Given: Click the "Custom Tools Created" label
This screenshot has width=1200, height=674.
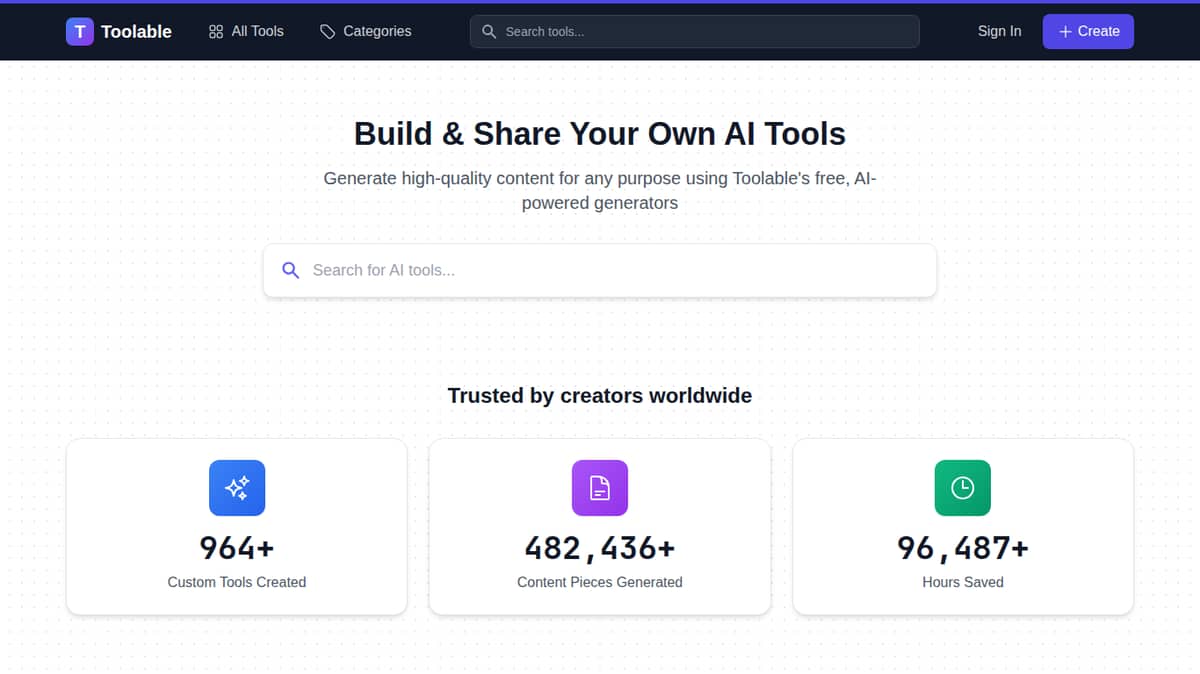Looking at the screenshot, I should 237,582.
